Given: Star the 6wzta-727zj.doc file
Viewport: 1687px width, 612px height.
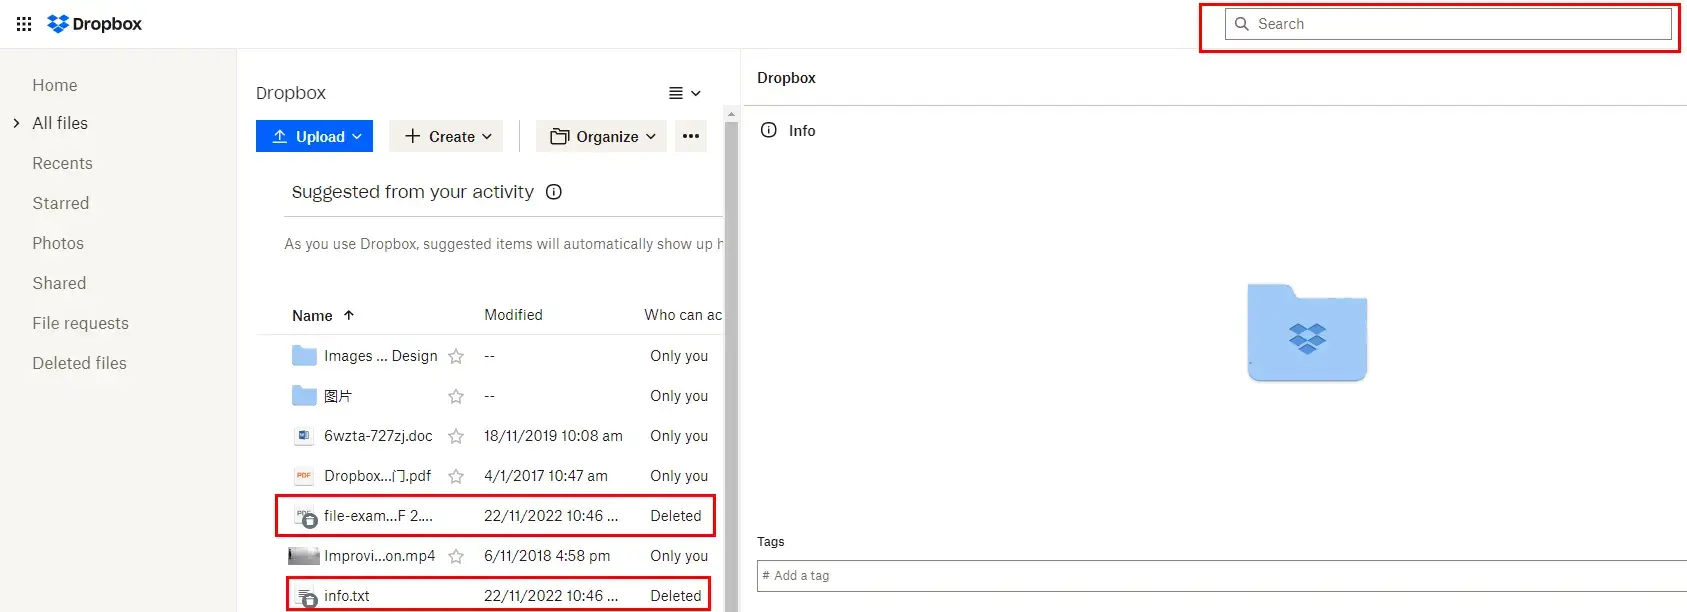Looking at the screenshot, I should 456,436.
